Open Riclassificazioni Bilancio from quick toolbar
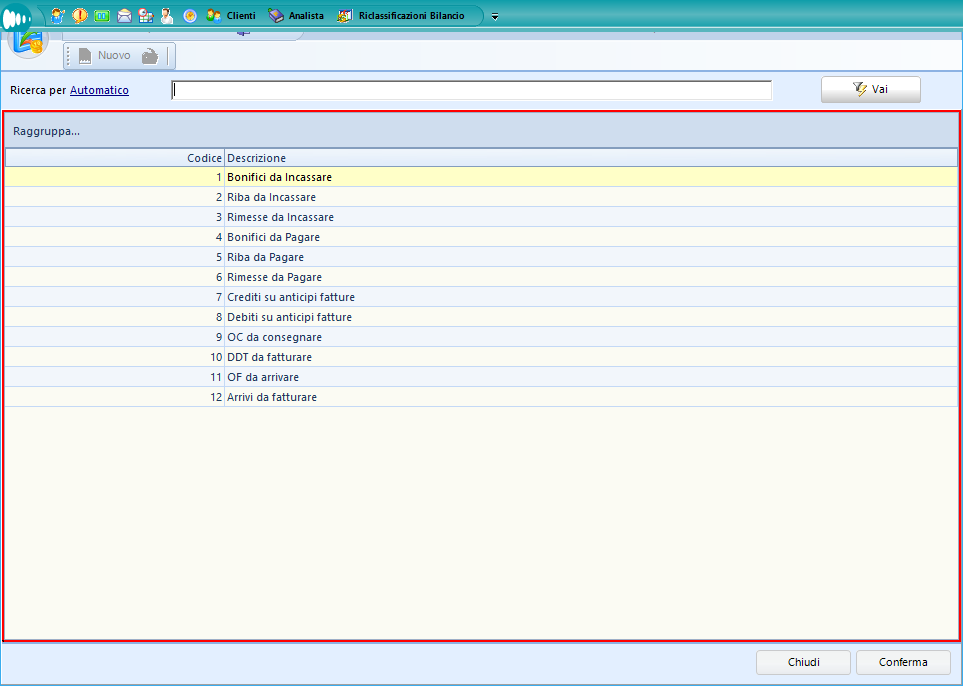963x686 pixels. tap(401, 16)
